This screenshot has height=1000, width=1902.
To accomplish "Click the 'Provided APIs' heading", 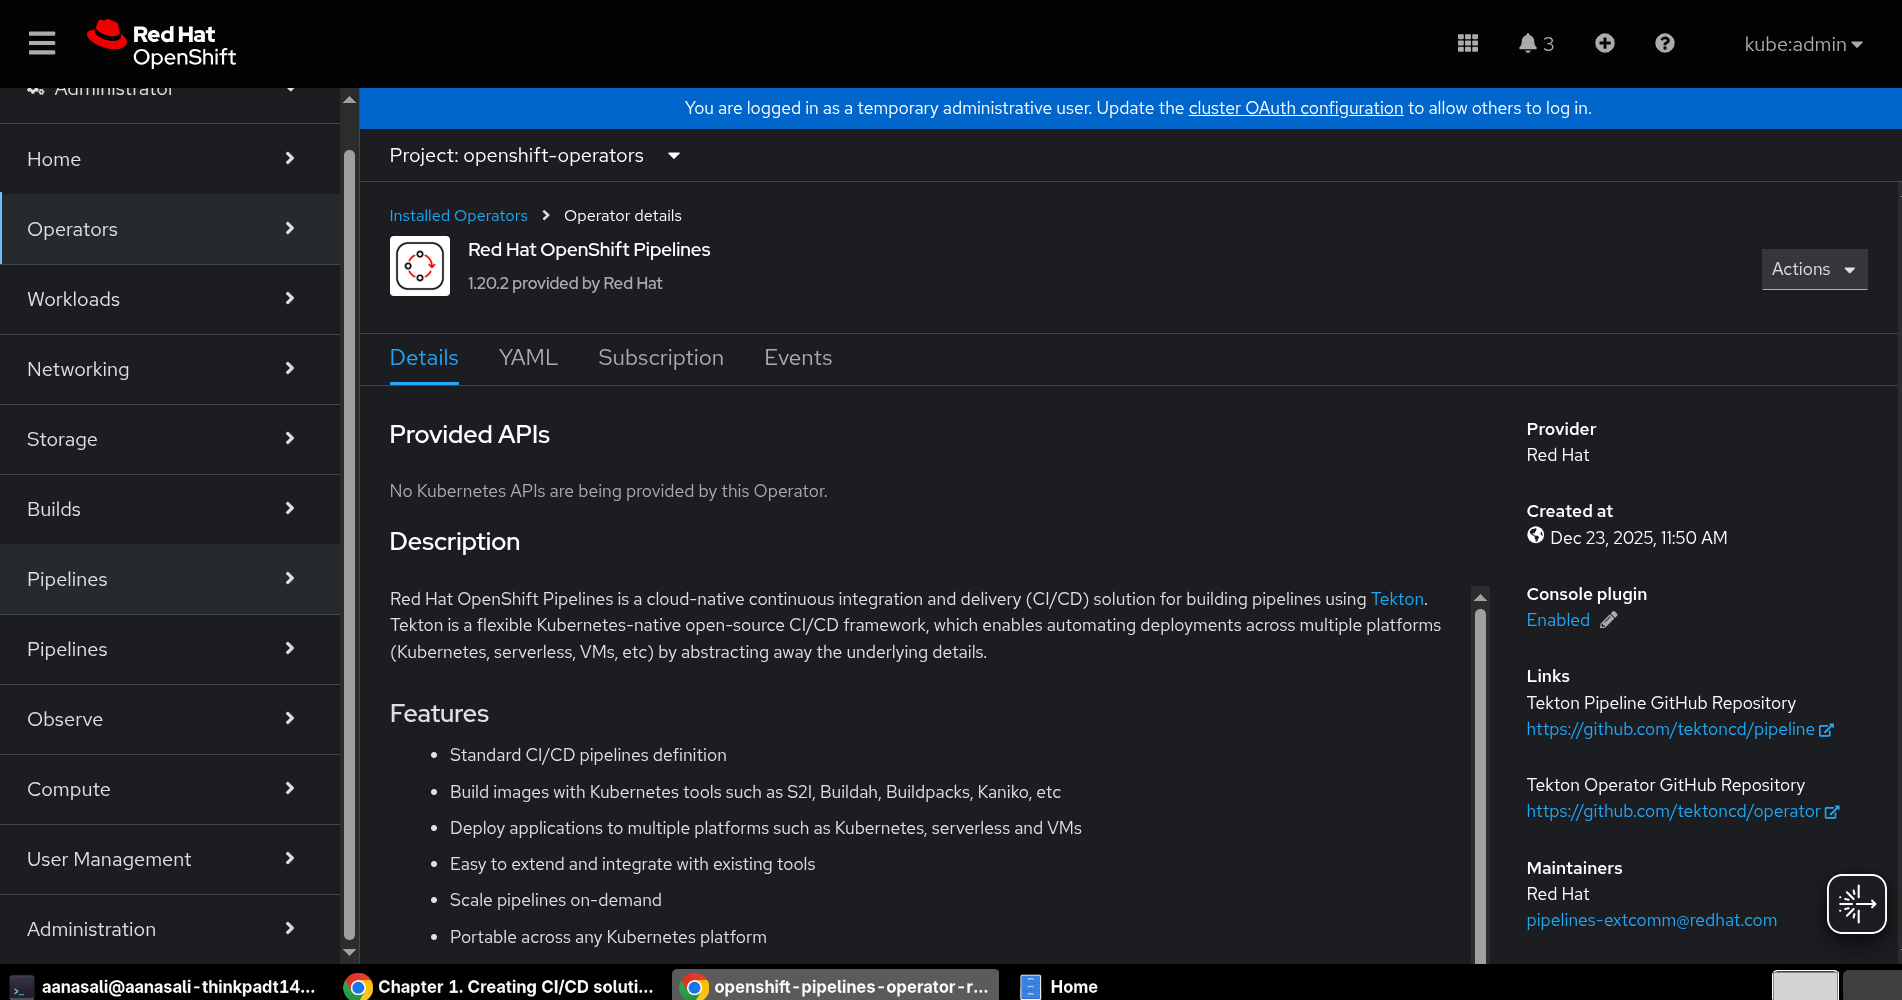I will click(469, 435).
